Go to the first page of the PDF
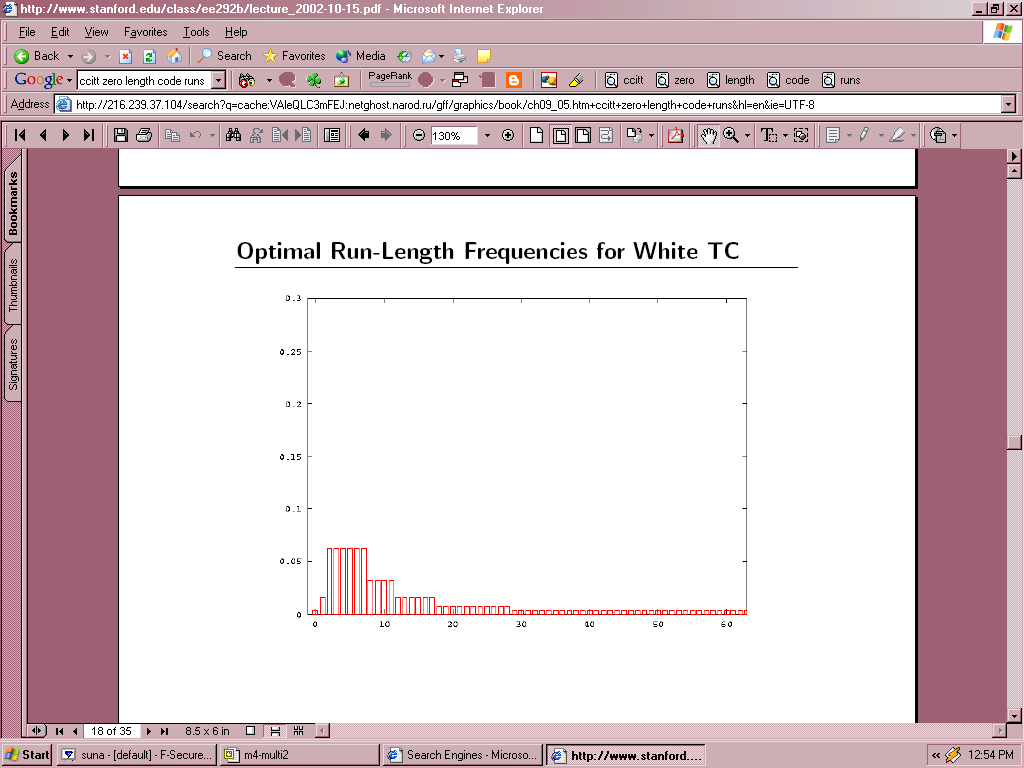 pyautogui.click(x=19, y=135)
